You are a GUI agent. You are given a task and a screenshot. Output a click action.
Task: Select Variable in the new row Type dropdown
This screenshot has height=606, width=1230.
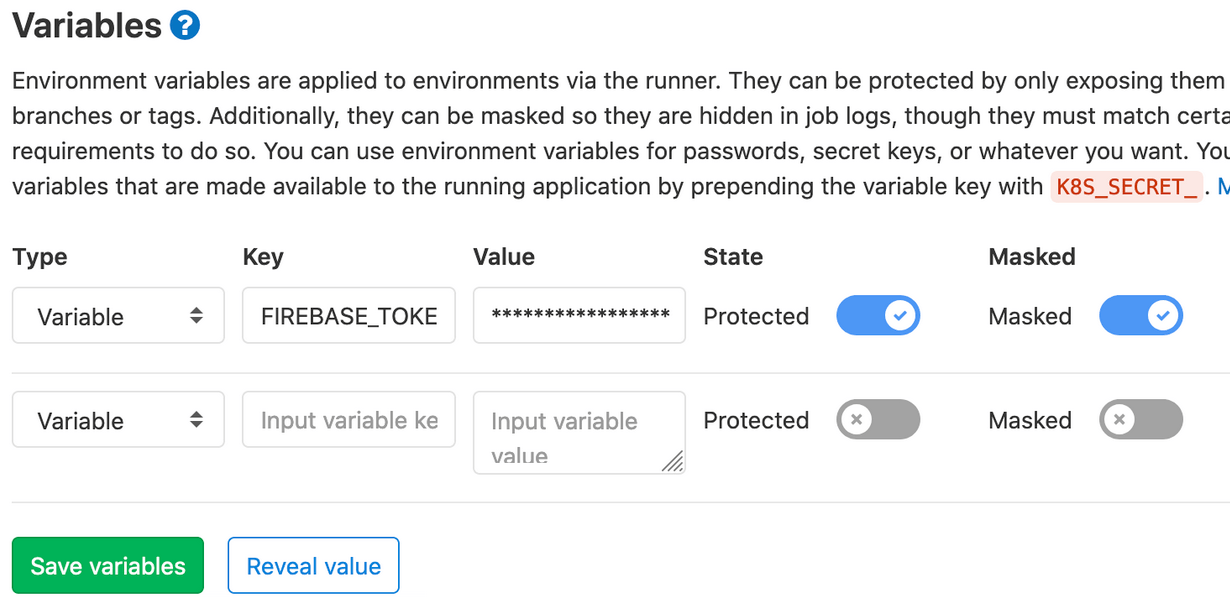(x=117, y=419)
